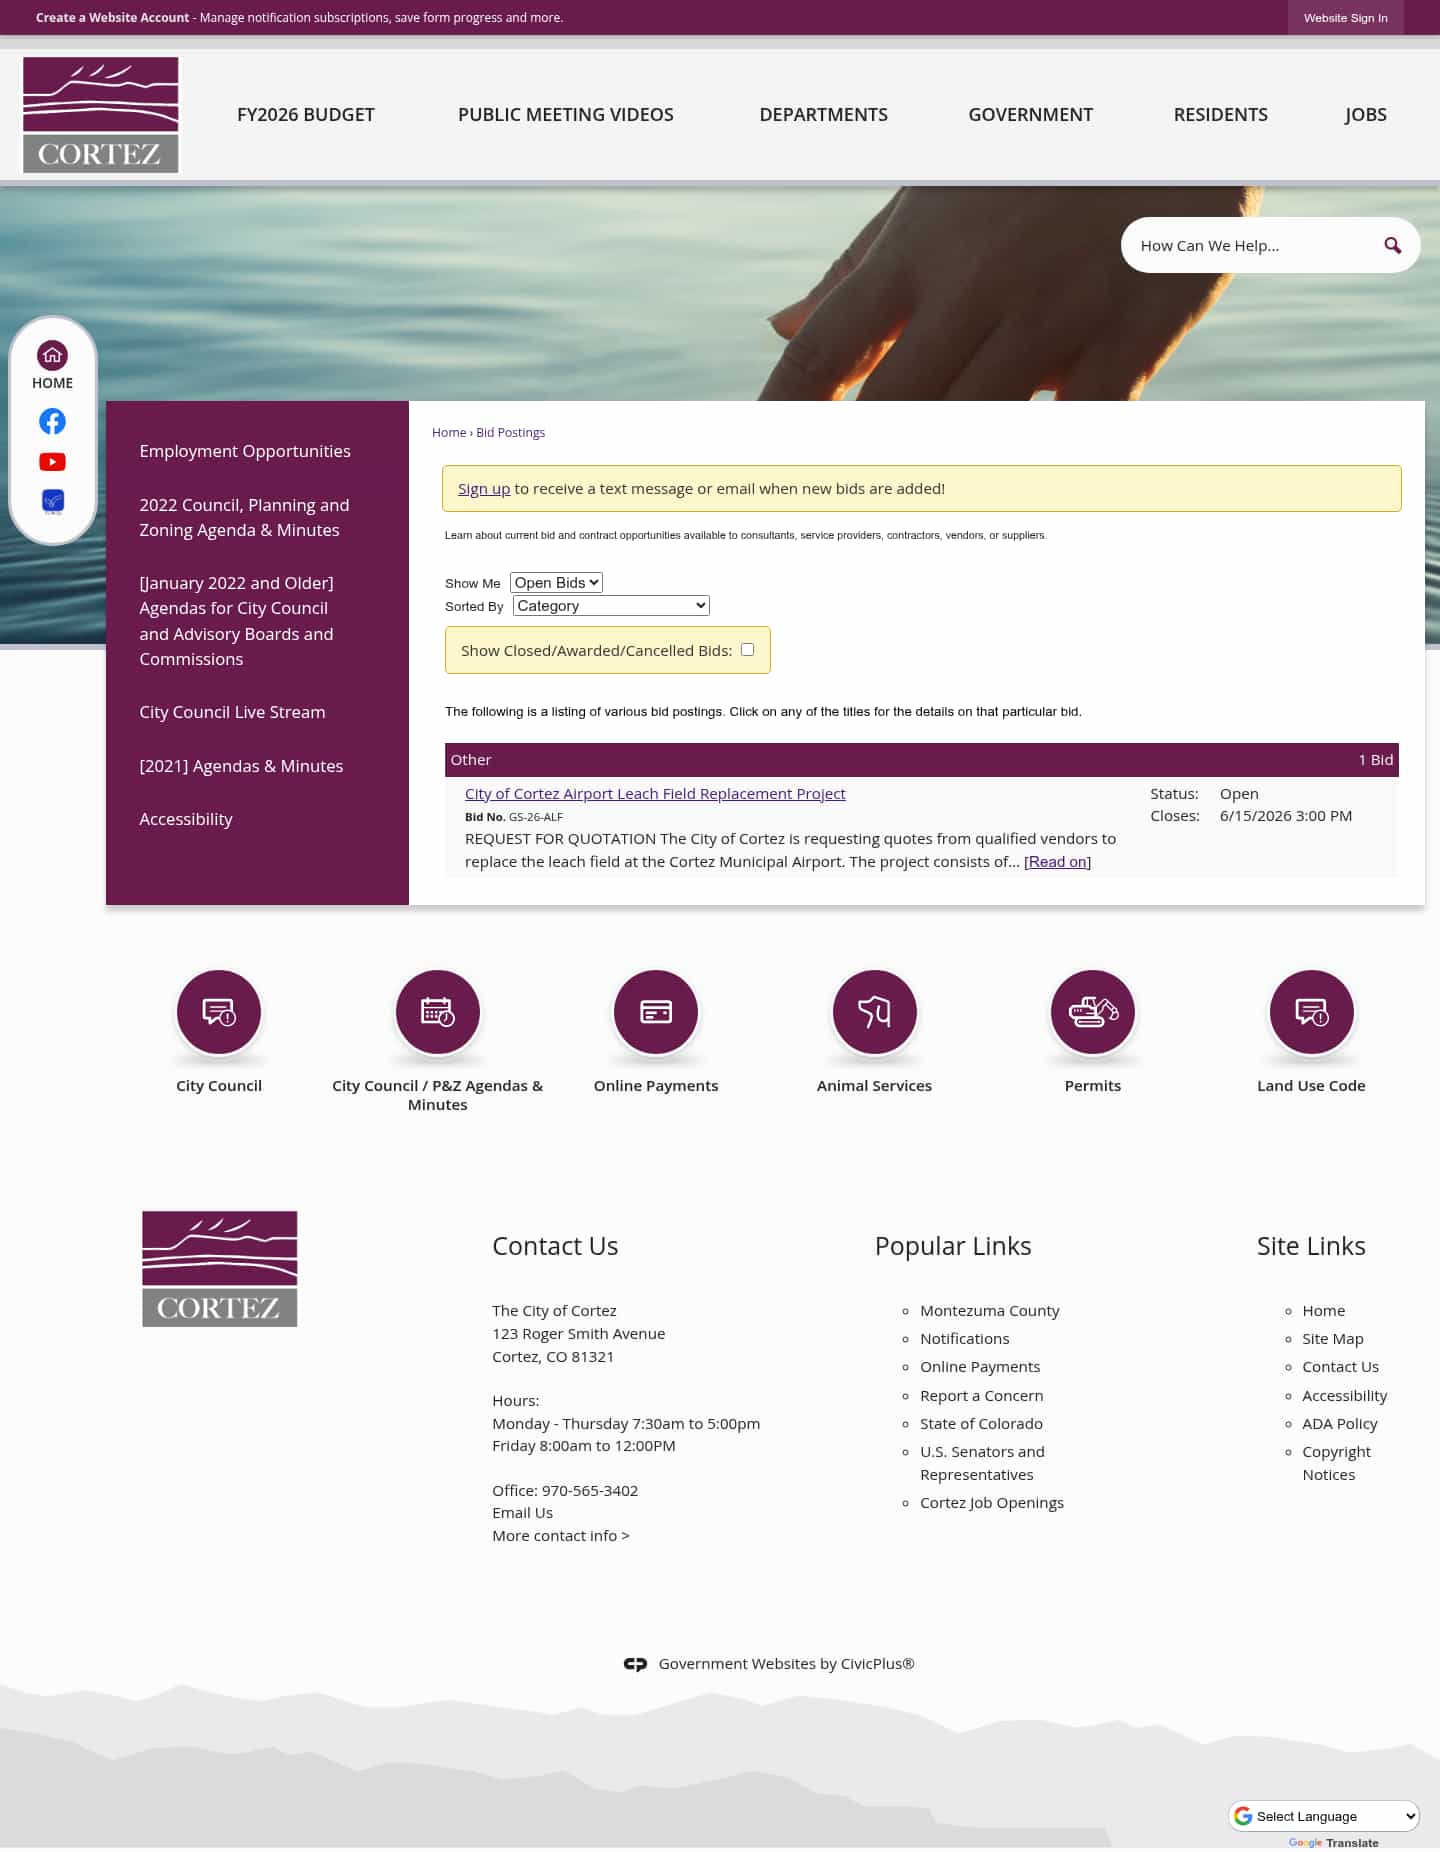The height and width of the screenshot is (1852, 1440).
Task: Open ADA Policy link
Action: (1340, 1424)
